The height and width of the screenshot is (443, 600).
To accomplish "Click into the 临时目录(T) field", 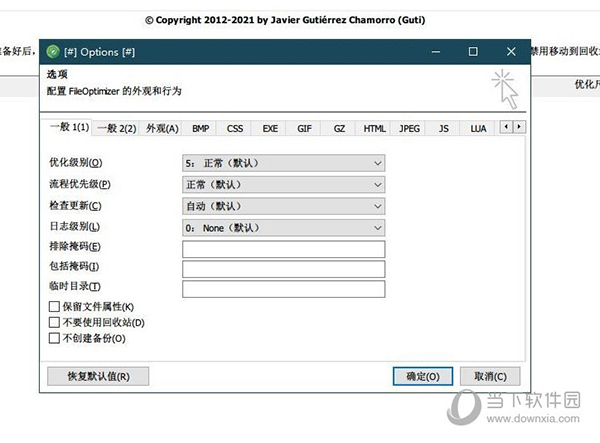I will pyautogui.click(x=284, y=289).
